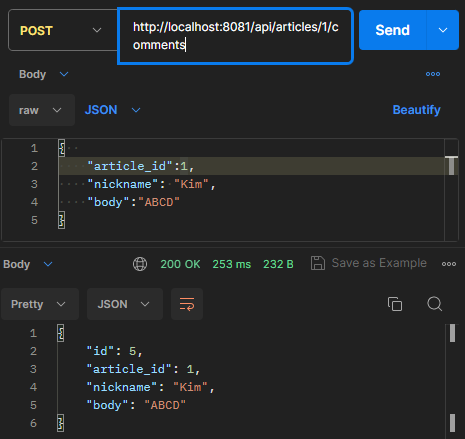The image size is (465, 439).
Task: Expand the request Body tab dropdown
Action: pyautogui.click(x=44, y=74)
